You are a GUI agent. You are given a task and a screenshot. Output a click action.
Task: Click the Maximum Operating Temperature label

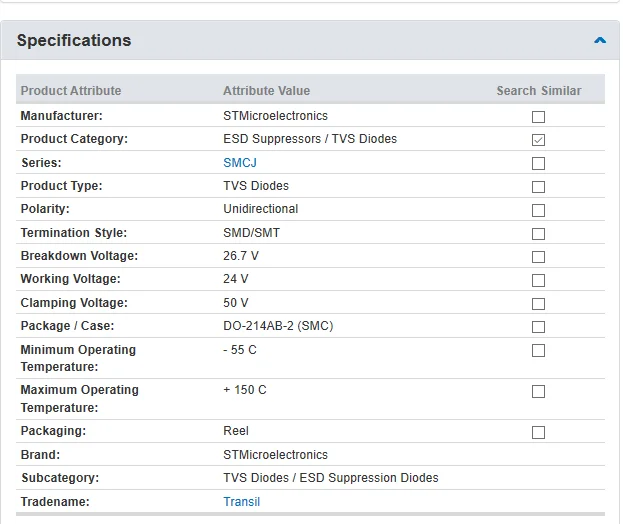pyautogui.click(x=79, y=398)
